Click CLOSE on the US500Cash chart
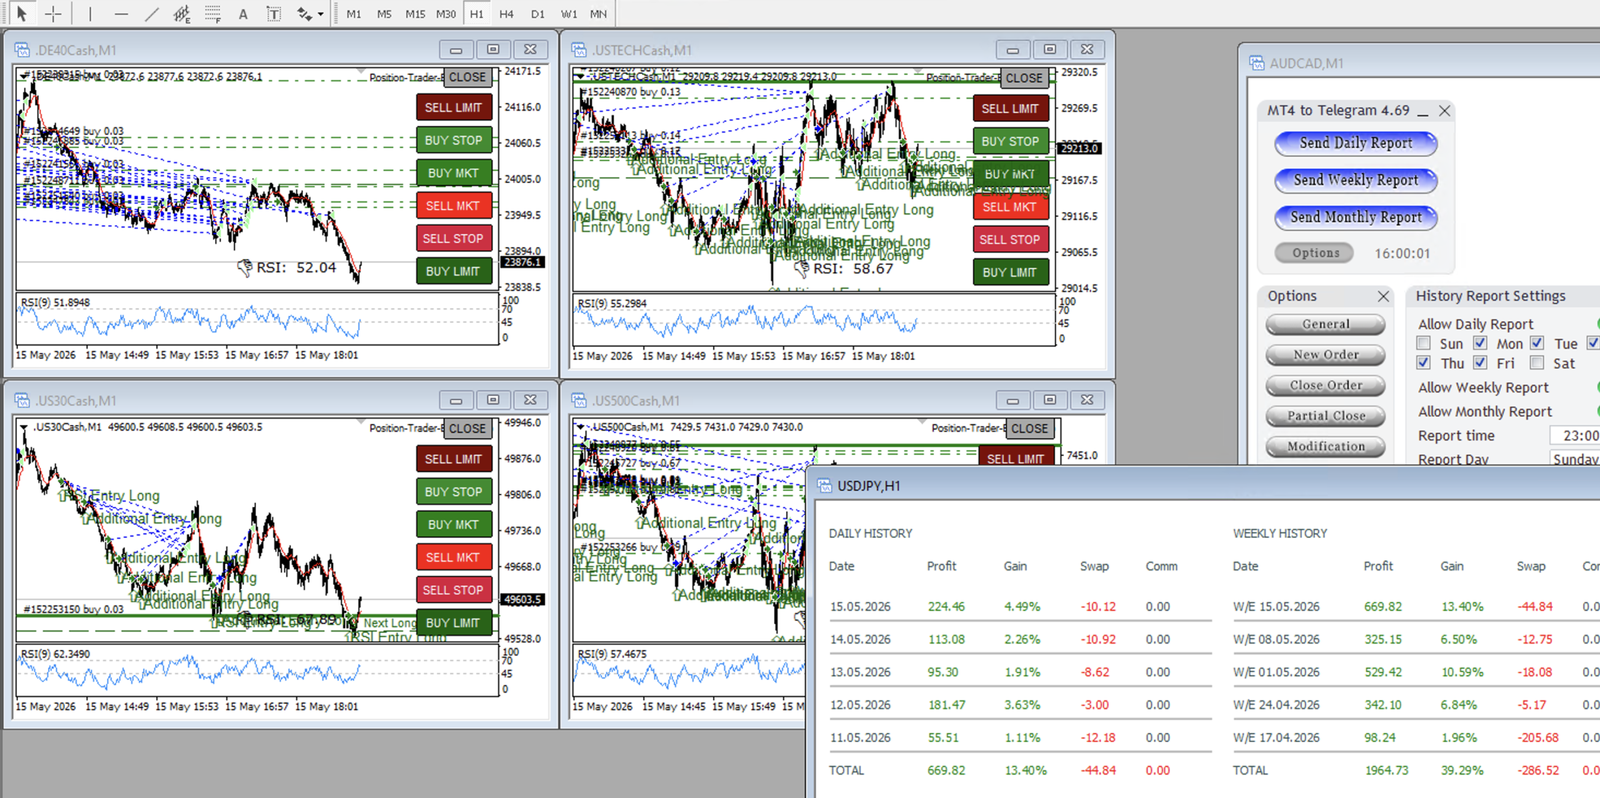Viewport: 1600px width, 798px height. pyautogui.click(x=1030, y=428)
